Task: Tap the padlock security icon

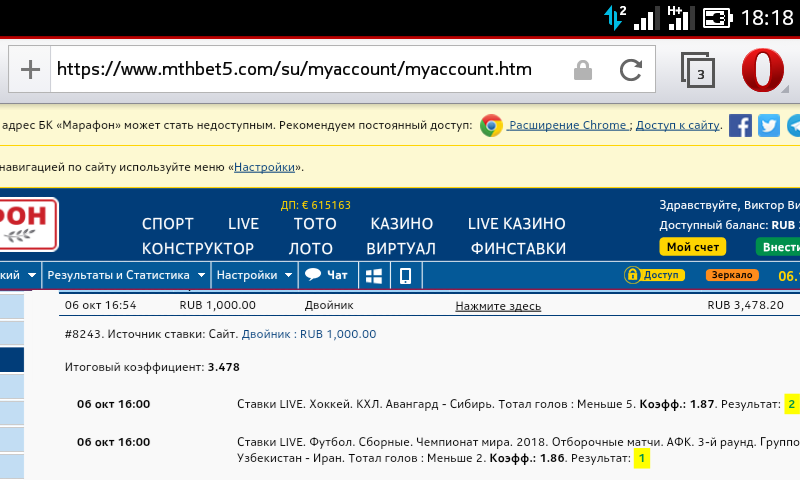Action: (x=583, y=70)
